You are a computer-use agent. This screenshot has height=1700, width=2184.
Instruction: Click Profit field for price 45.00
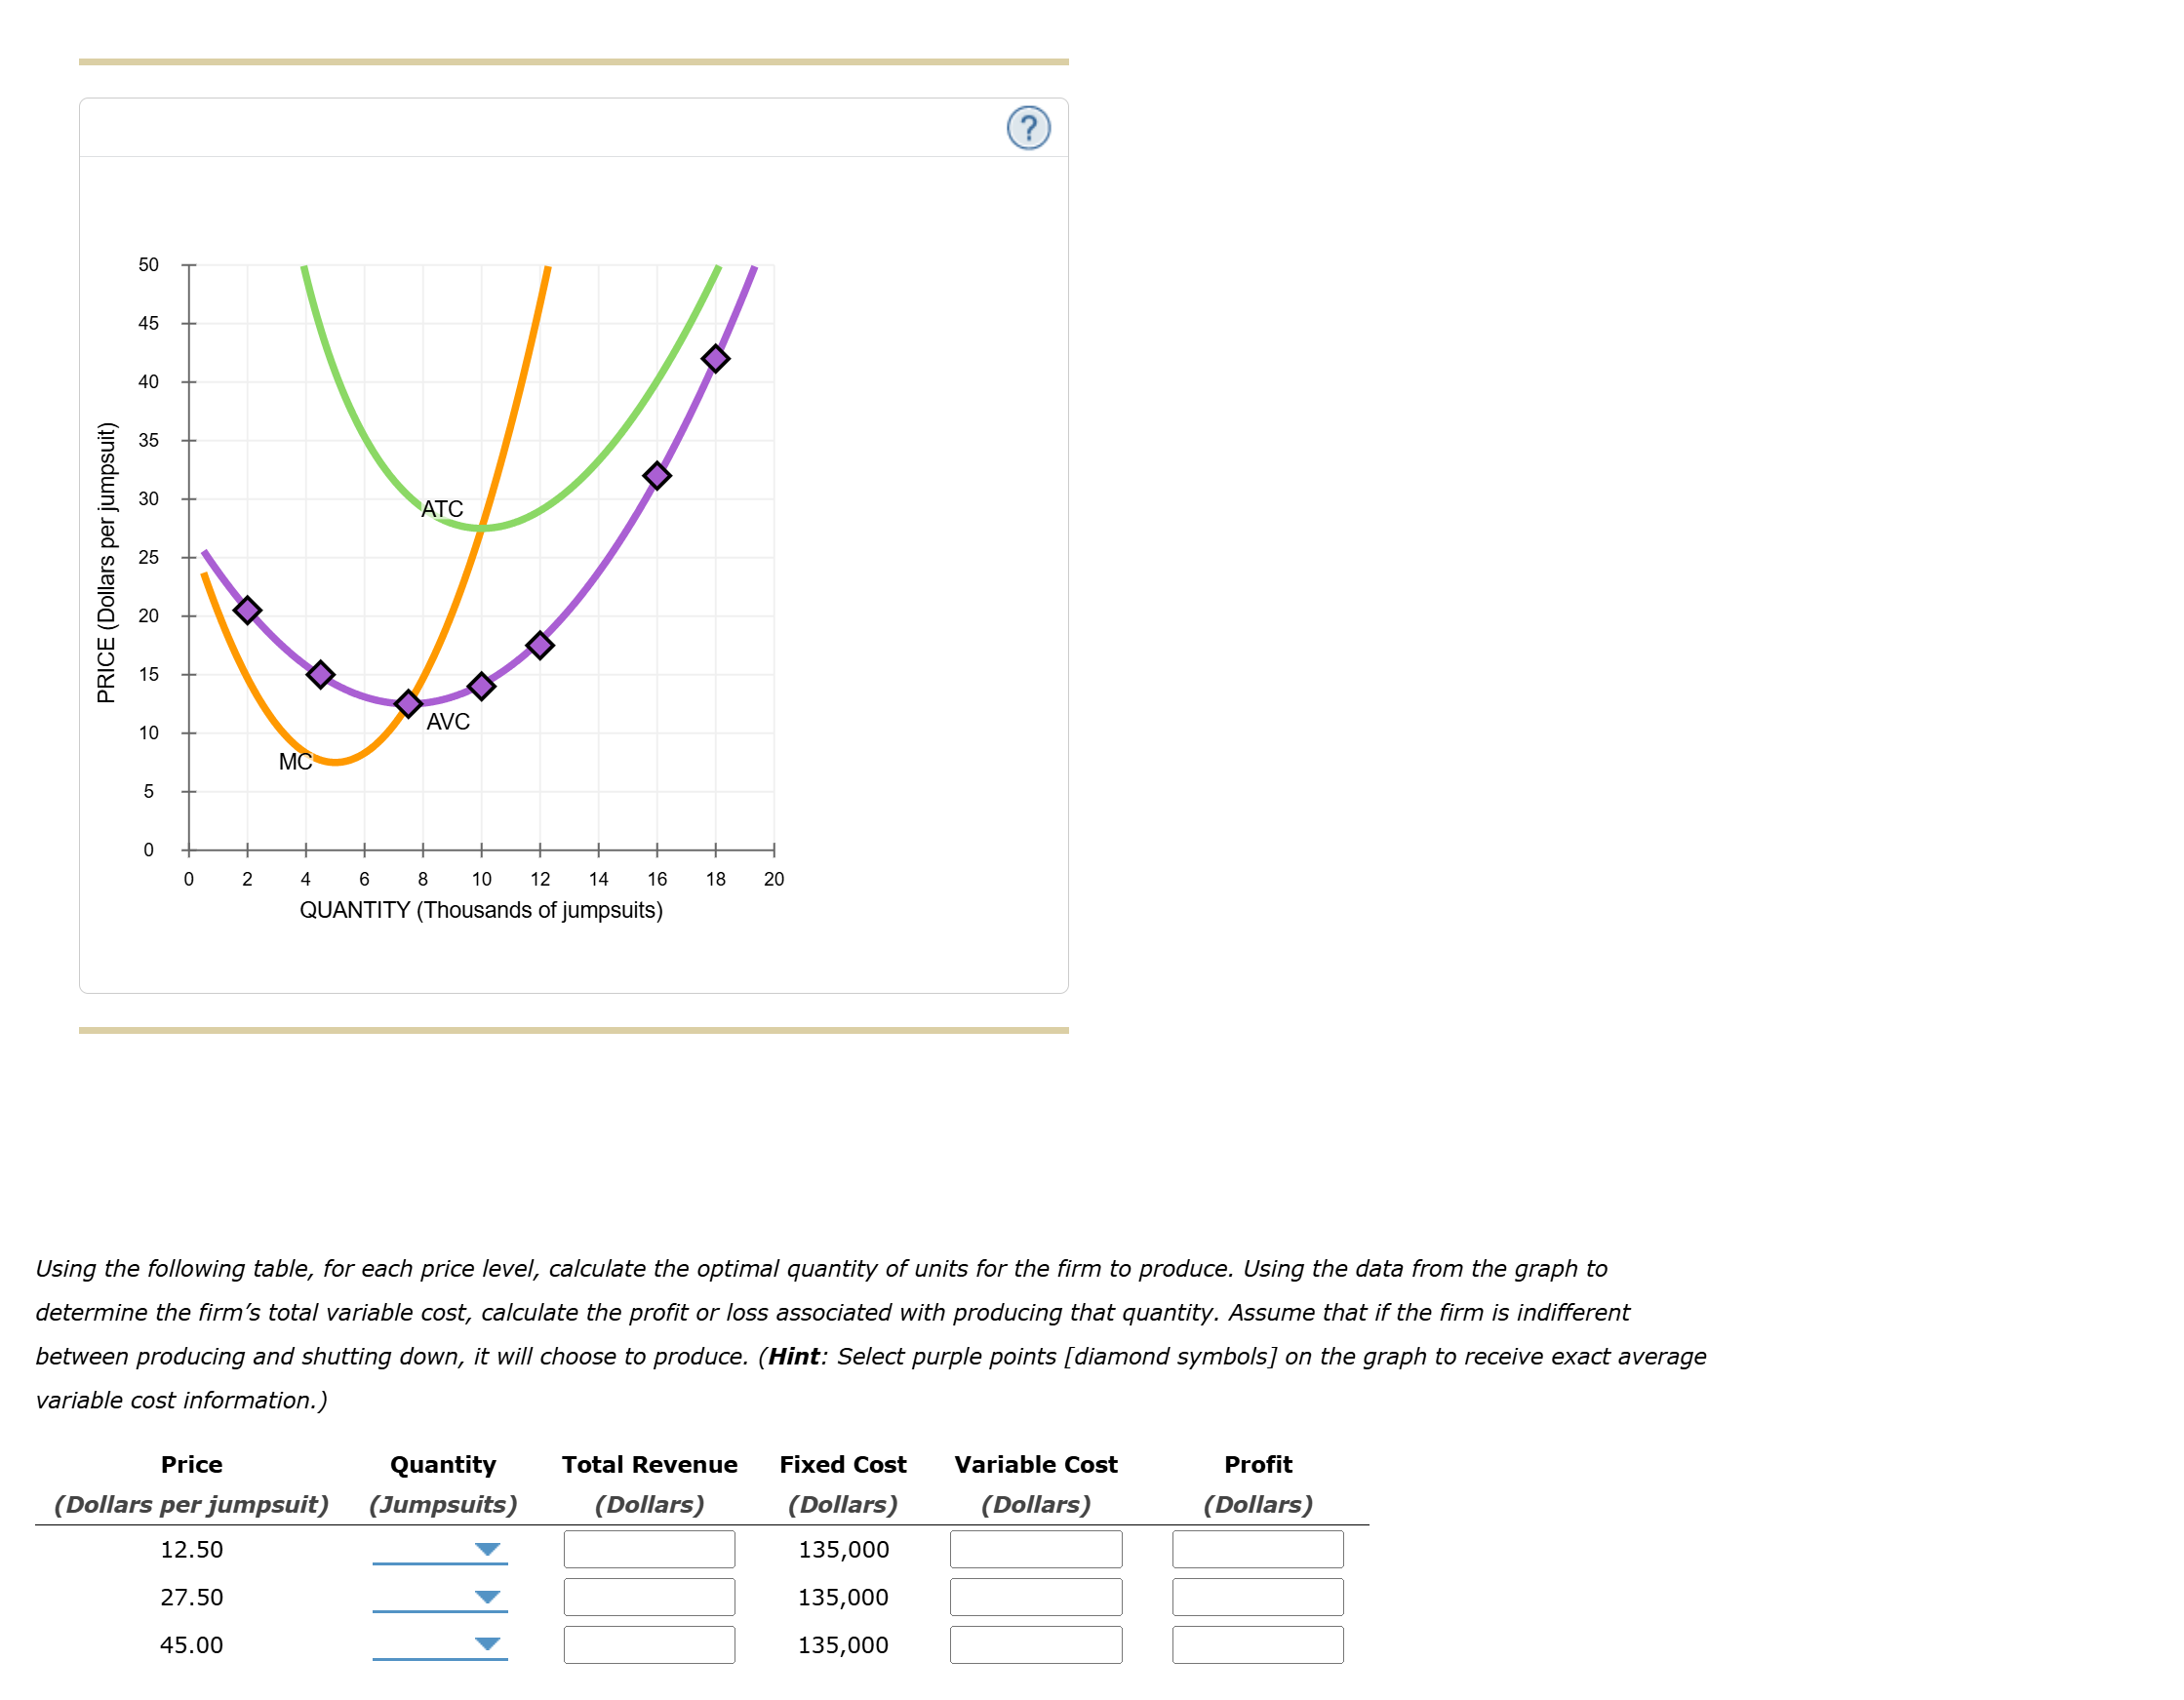point(1258,1644)
